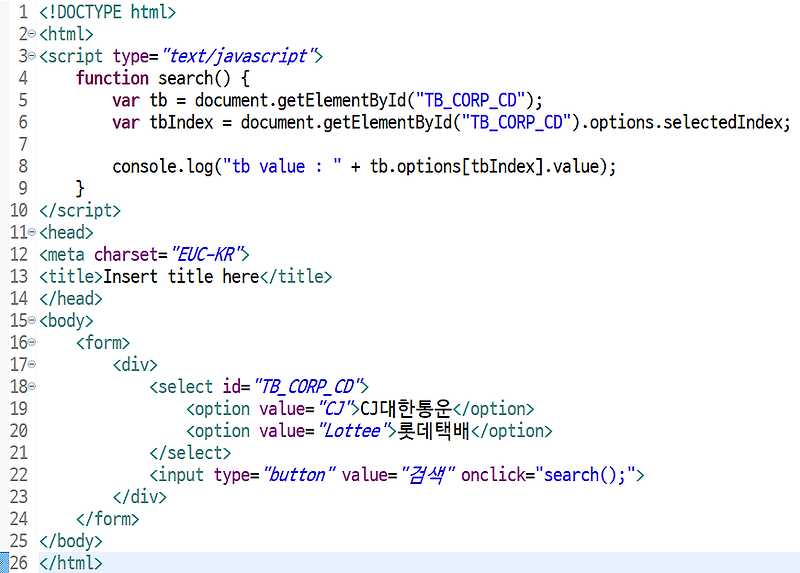Click the closing </body> tag

71,541
